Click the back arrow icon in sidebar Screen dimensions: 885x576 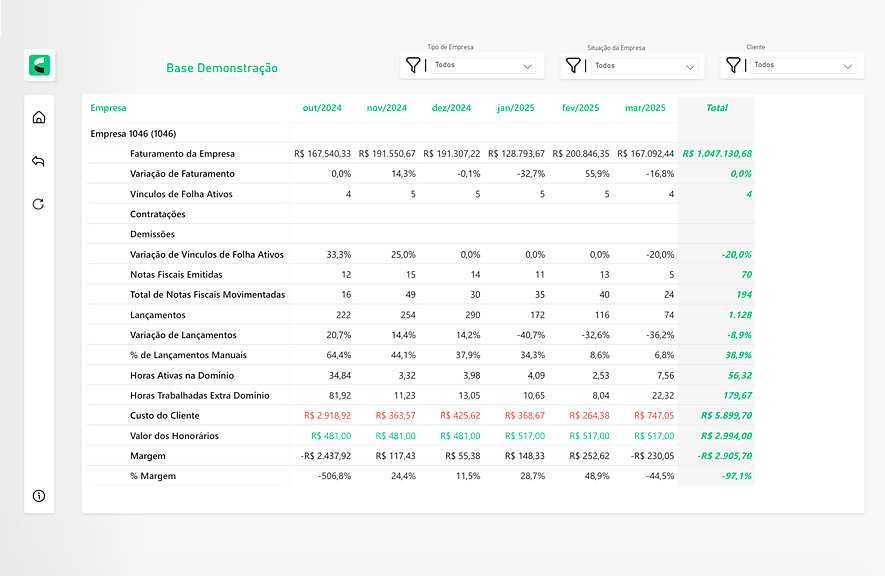tap(39, 161)
